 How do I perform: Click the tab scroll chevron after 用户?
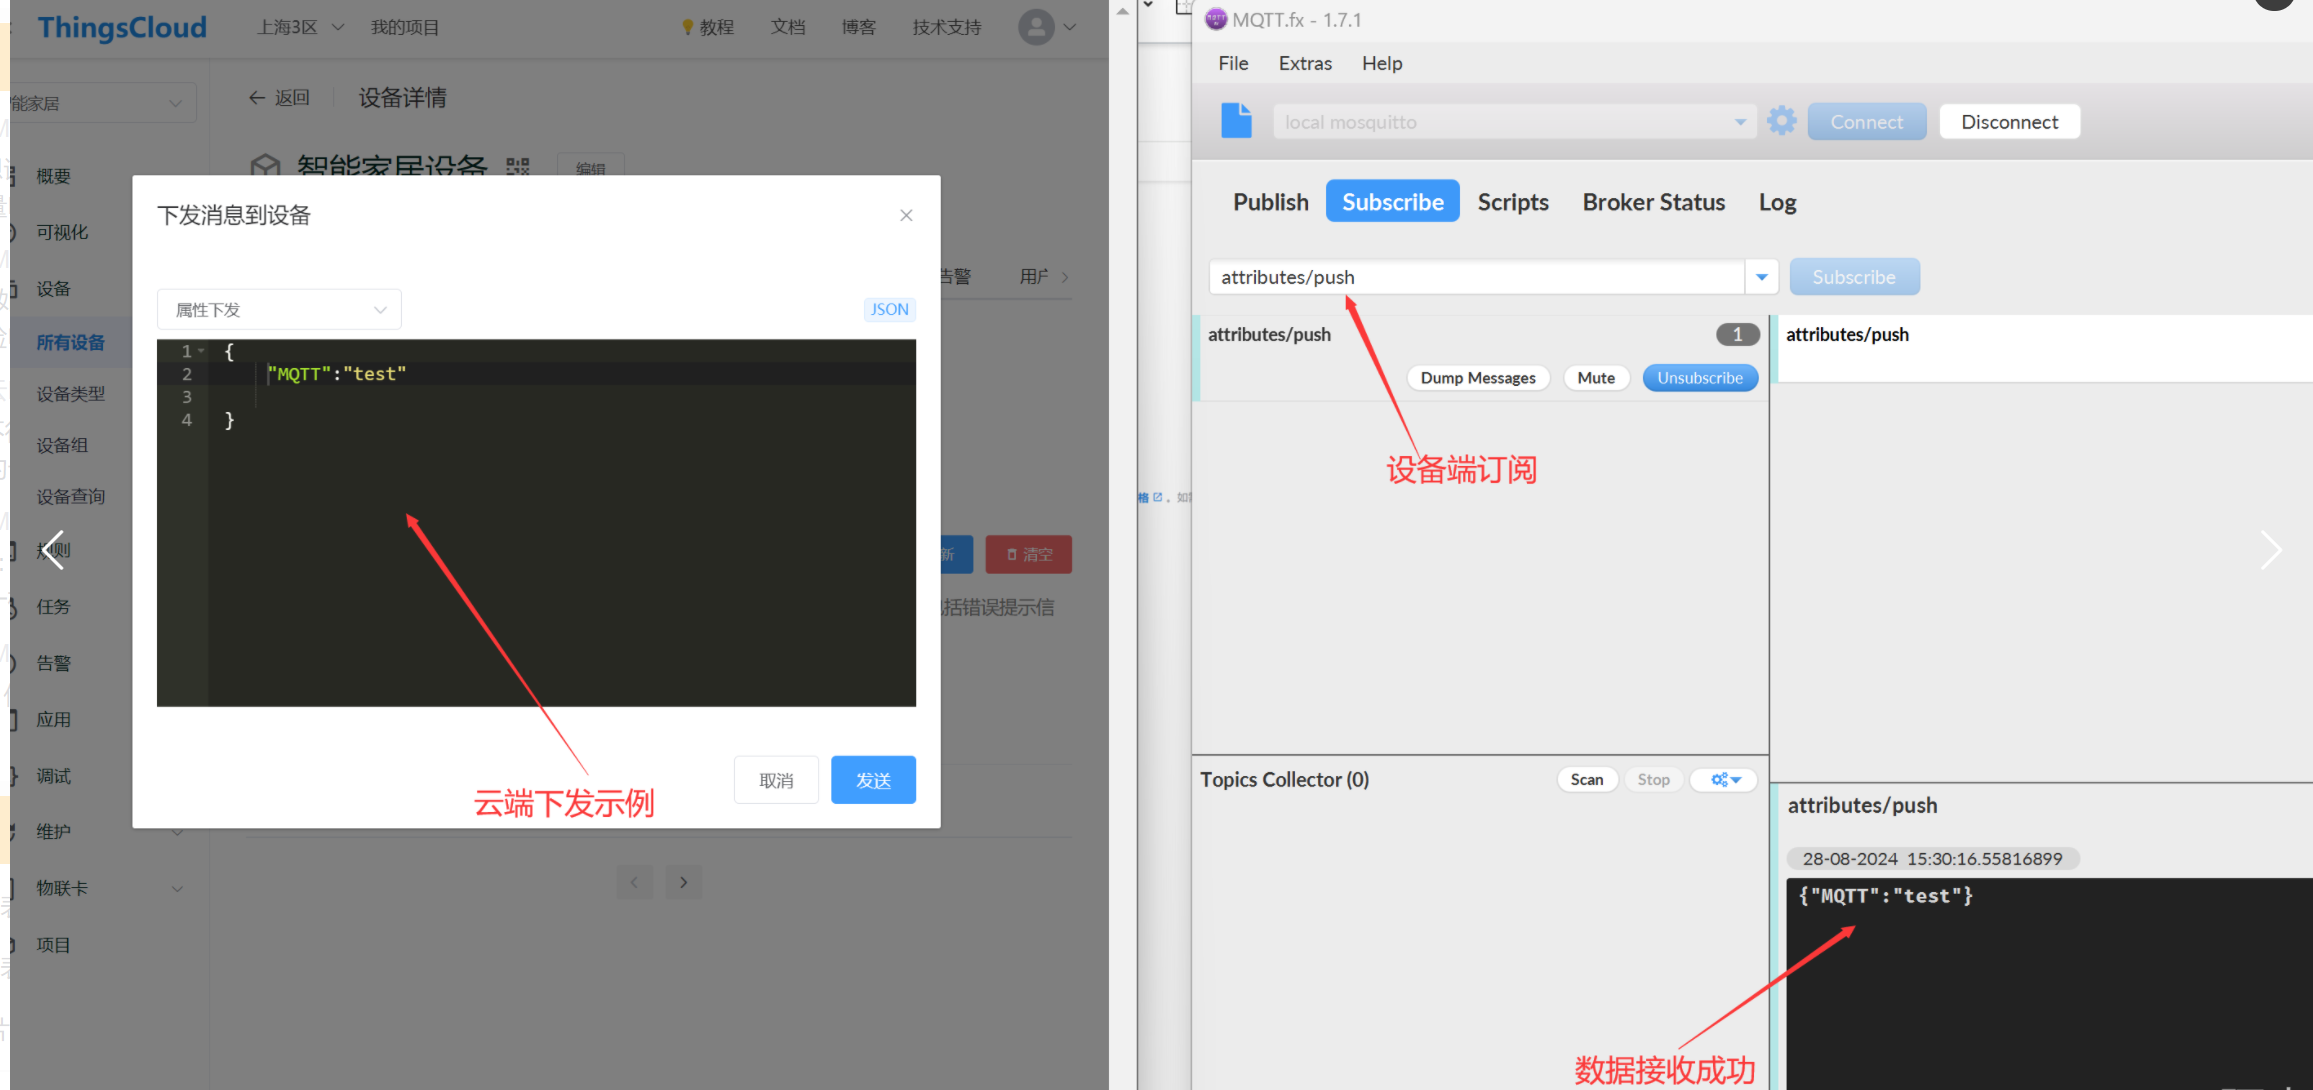coord(1065,277)
